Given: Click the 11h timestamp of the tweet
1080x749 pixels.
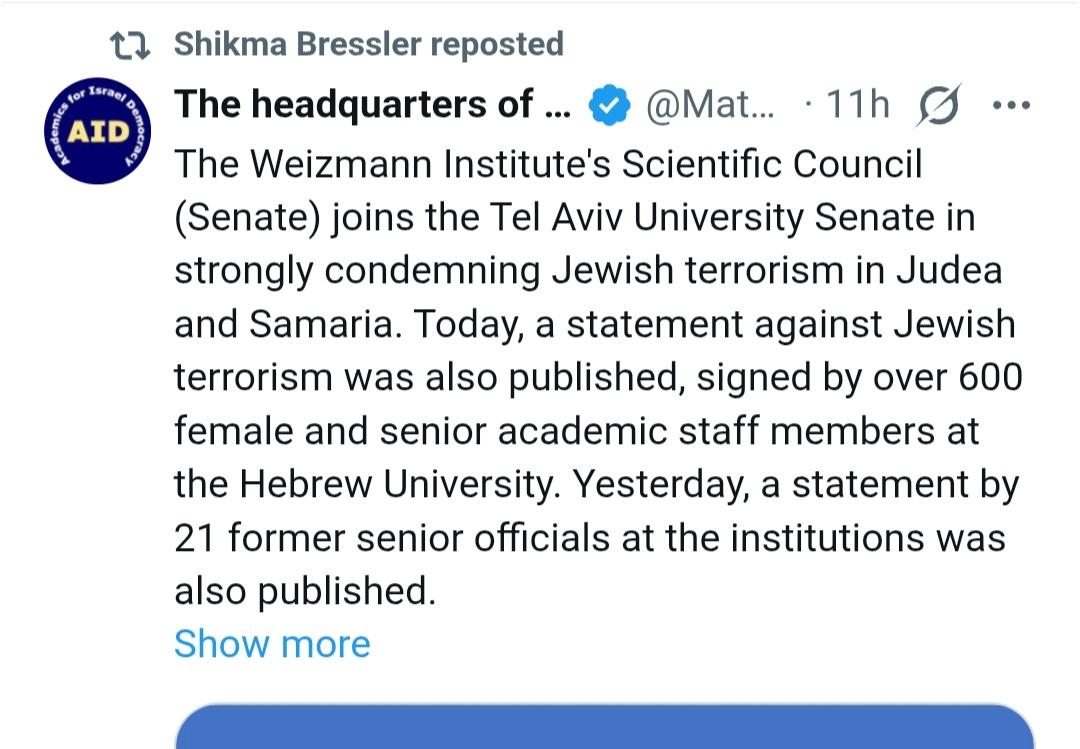Looking at the screenshot, I should click(857, 105).
